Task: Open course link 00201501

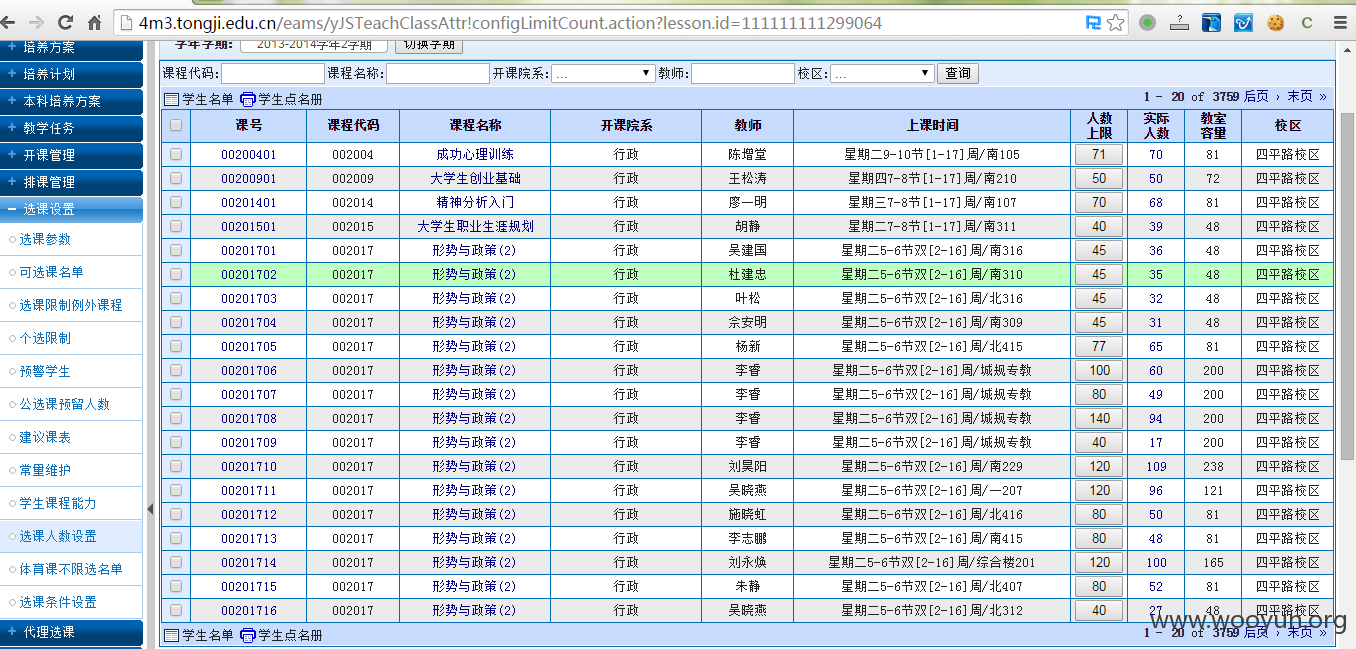Action: point(248,226)
